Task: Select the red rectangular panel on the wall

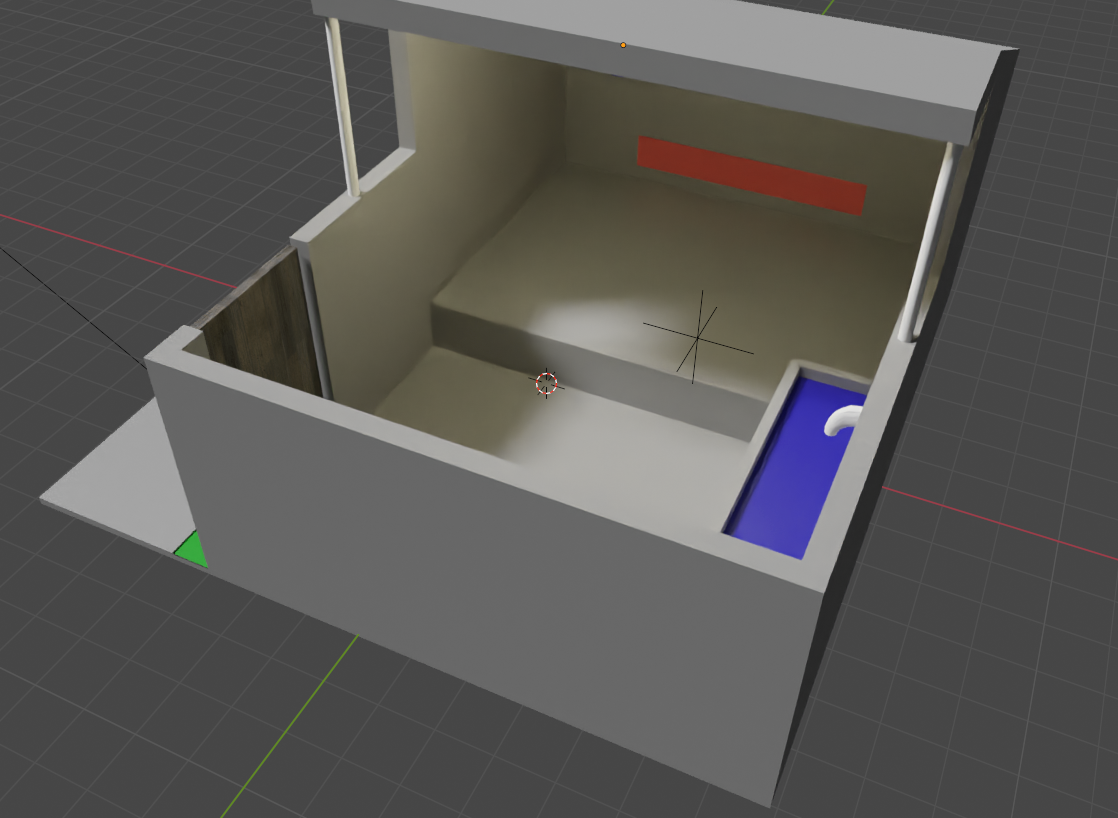Action: click(x=752, y=175)
